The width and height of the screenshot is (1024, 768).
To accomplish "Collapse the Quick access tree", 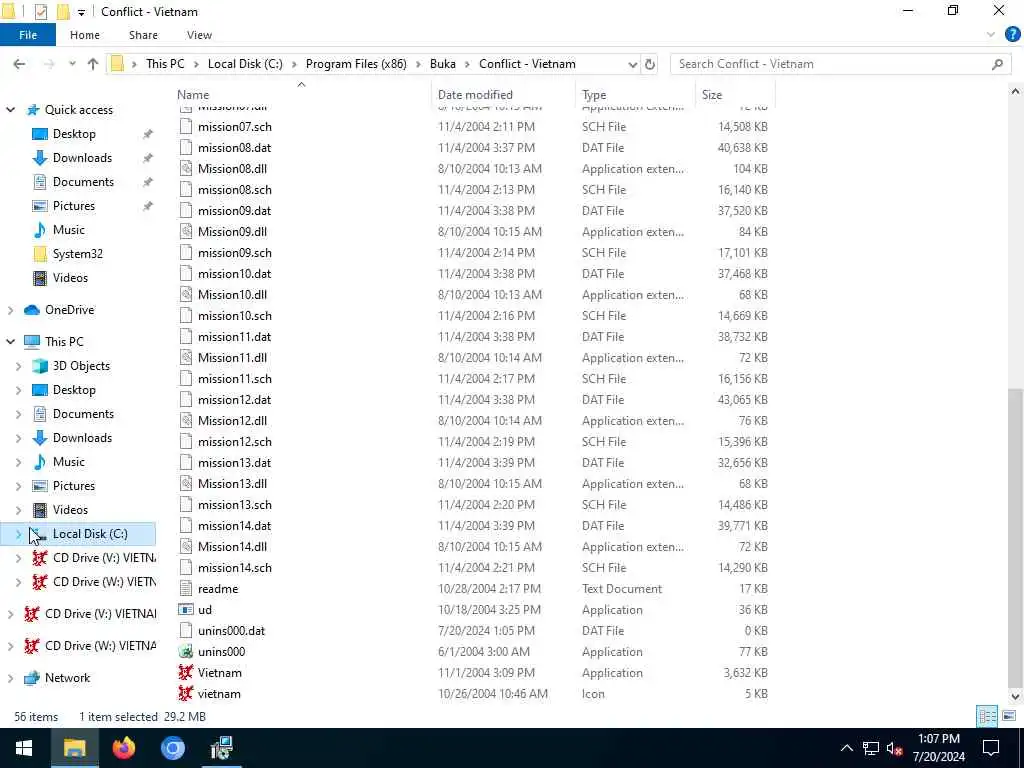I will [11, 110].
